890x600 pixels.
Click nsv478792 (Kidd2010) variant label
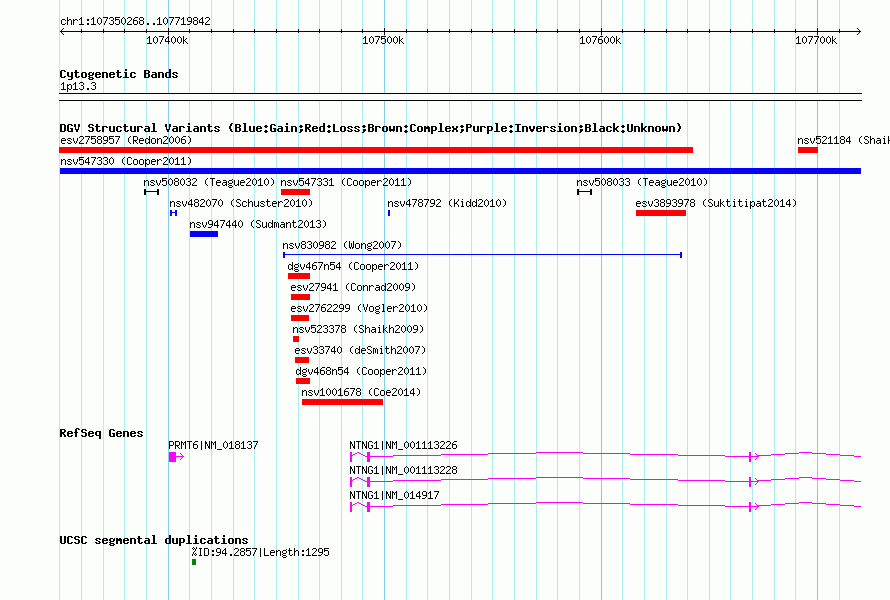pyautogui.click(x=447, y=203)
